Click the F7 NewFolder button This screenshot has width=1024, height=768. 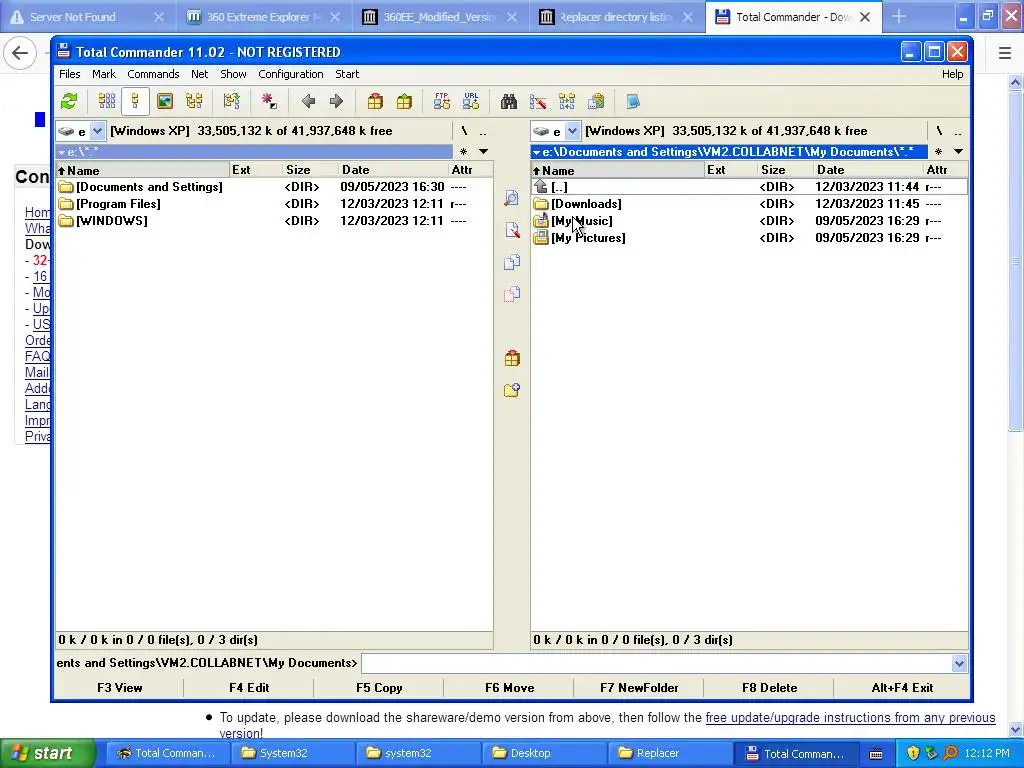[x=639, y=688]
